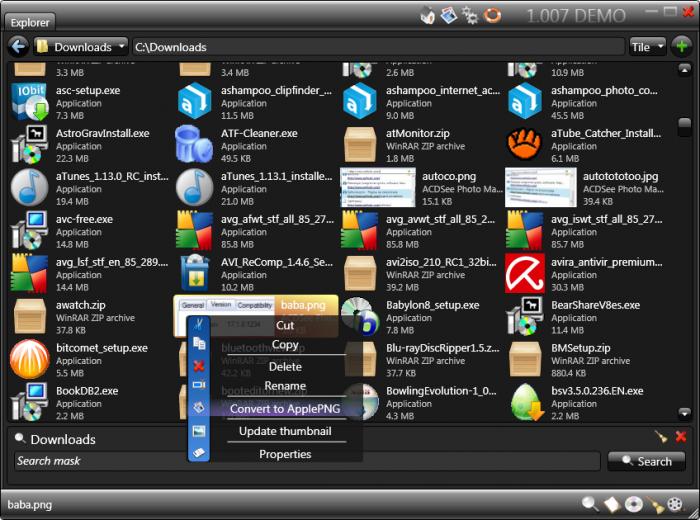Click the picture frame icon in title bar

pyautogui.click(x=449, y=16)
